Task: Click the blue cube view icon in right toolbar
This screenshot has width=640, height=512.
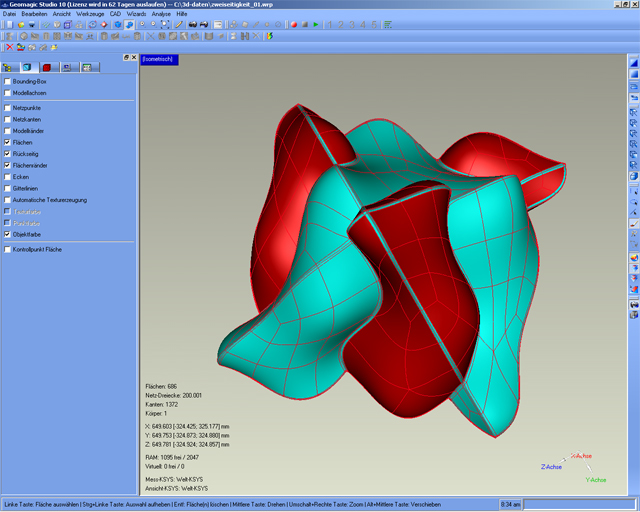Action: (633, 176)
